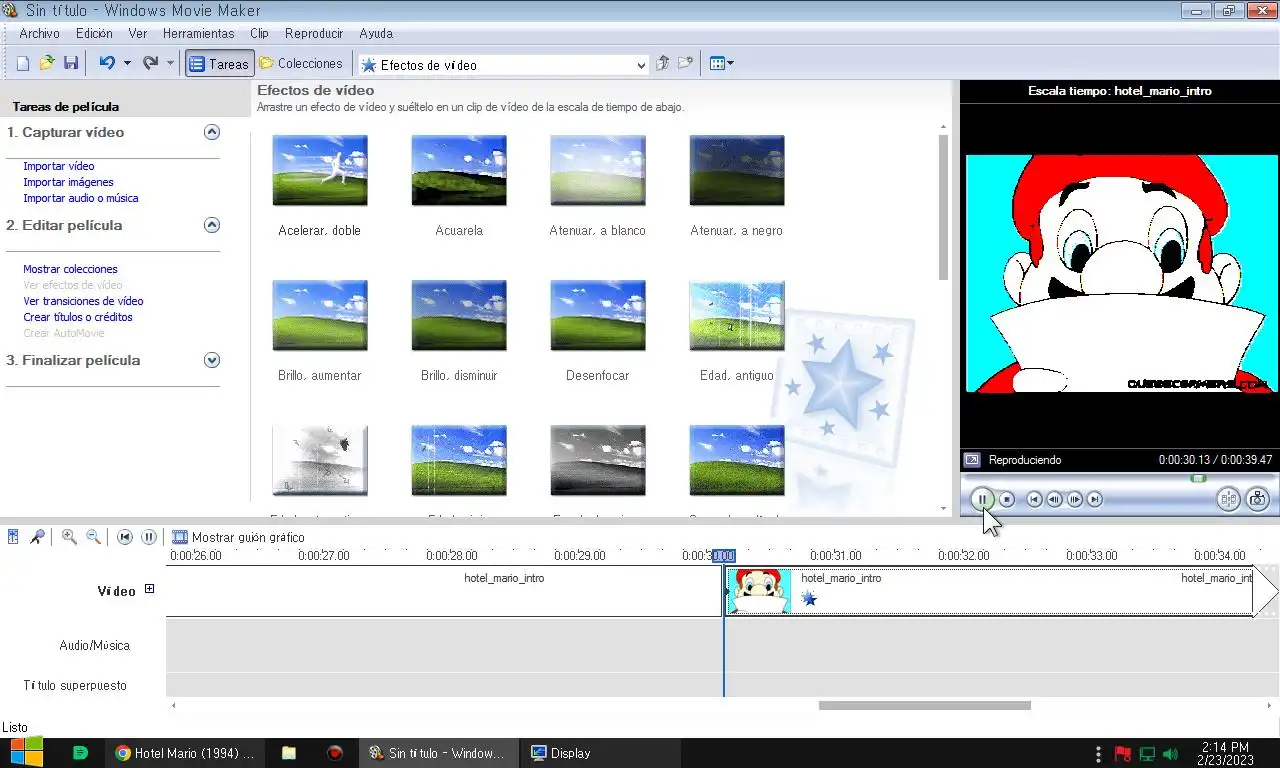1280x768 pixels.
Task: Click the preview monitor seek bar handle
Action: coord(1198,478)
